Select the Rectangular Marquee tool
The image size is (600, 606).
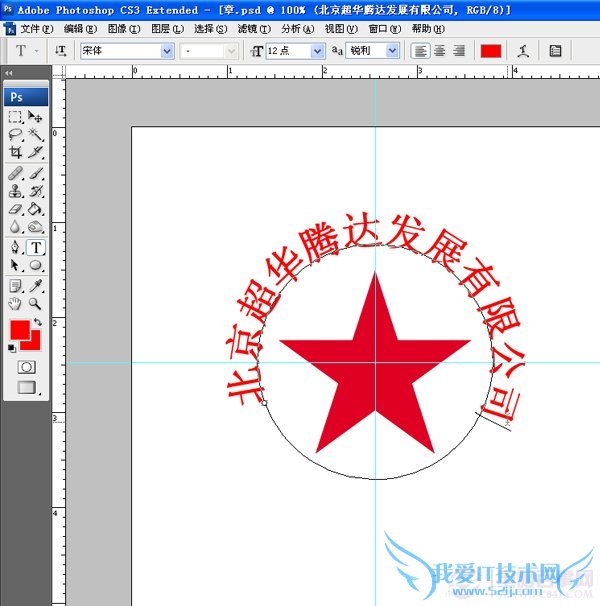15,117
